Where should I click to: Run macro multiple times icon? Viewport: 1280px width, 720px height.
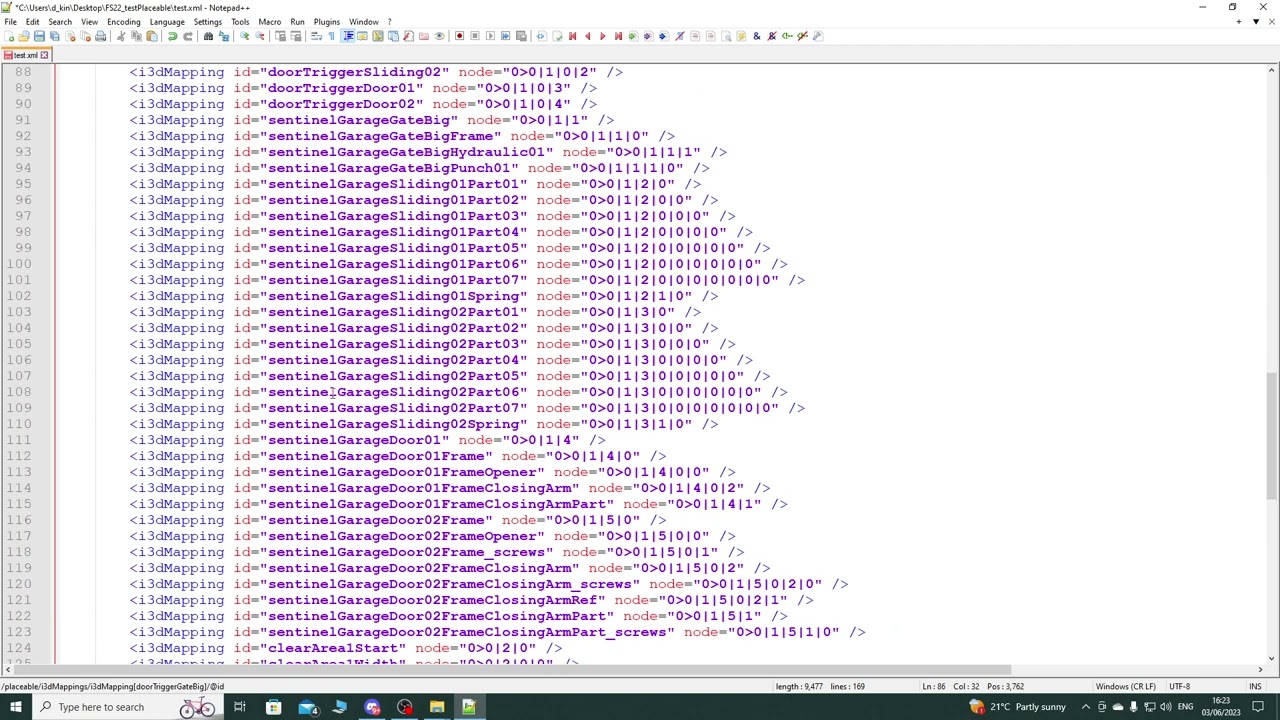click(x=505, y=36)
